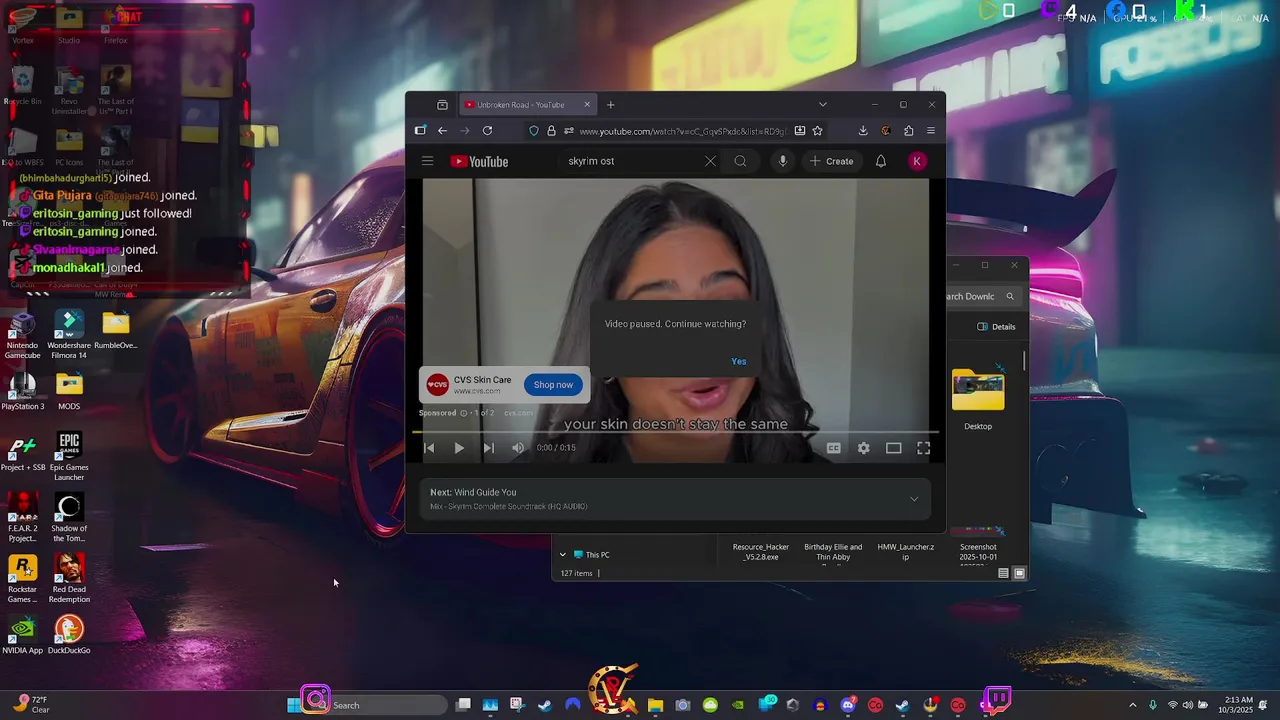Select Red Dead Redemption desktop icon
Image resolution: width=1280 pixels, height=720 pixels.
[x=69, y=578]
